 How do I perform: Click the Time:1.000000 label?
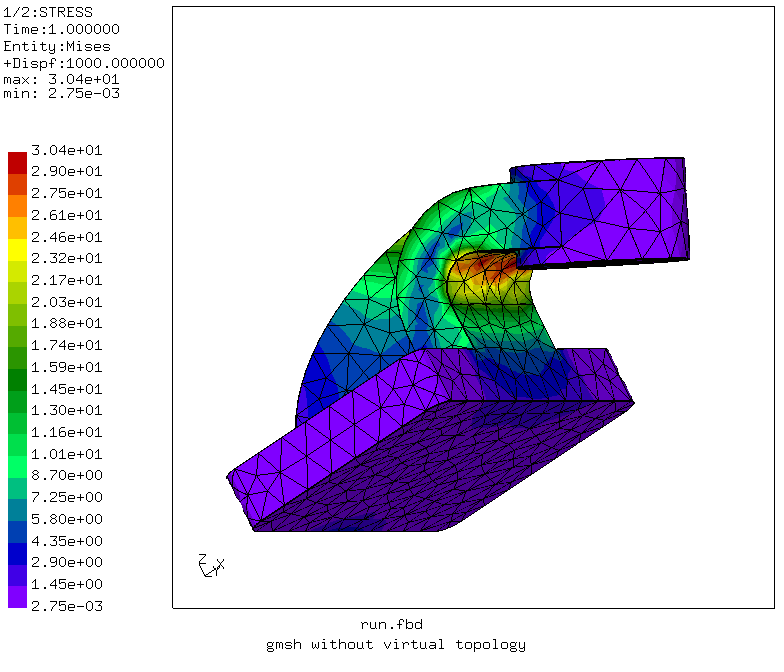click(62, 29)
